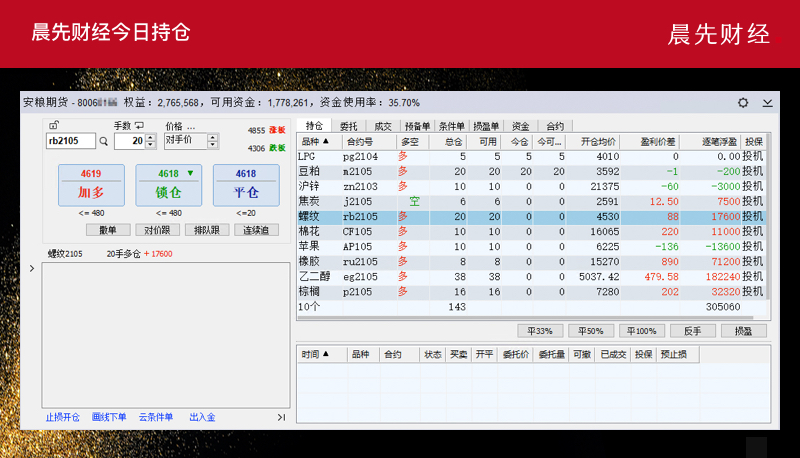
Task: Click the contract code field rb2105
Action: click(70, 142)
